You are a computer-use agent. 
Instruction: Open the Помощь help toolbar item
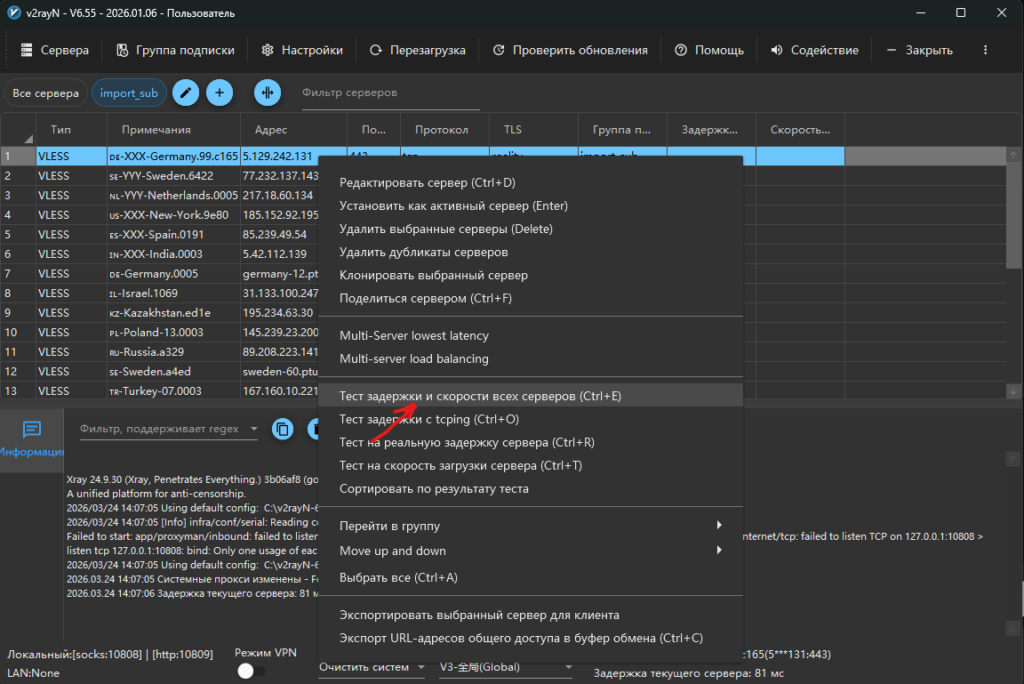708,50
